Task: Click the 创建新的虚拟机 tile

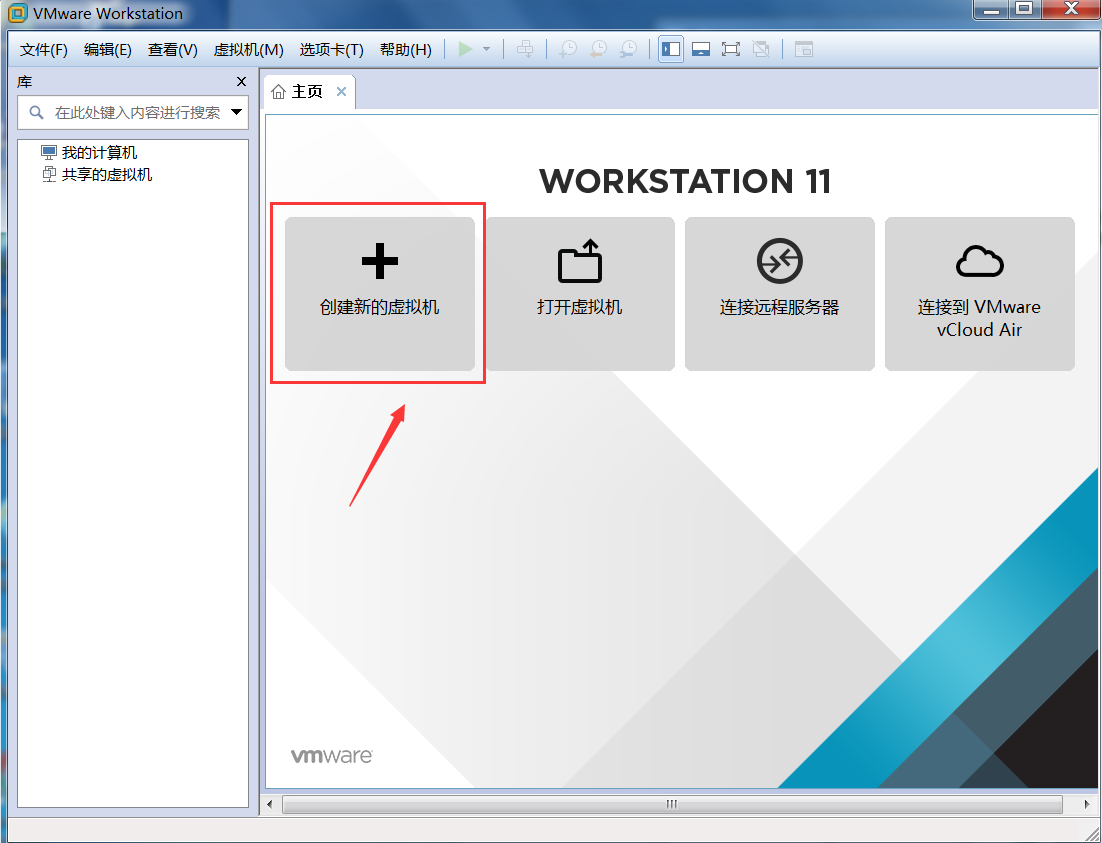Action: click(x=380, y=294)
